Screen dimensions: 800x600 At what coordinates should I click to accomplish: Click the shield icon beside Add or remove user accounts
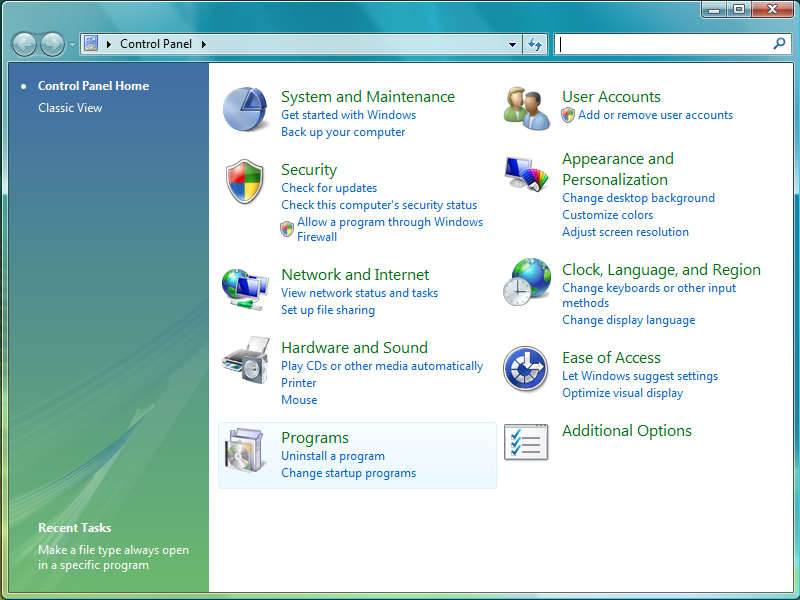568,115
